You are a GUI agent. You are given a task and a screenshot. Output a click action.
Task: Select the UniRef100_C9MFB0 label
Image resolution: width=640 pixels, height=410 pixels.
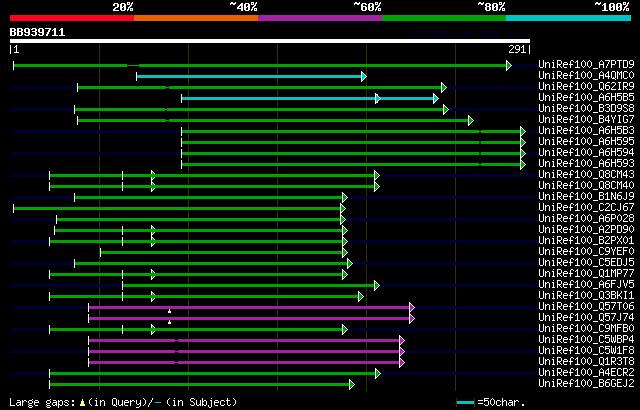click(x=586, y=329)
